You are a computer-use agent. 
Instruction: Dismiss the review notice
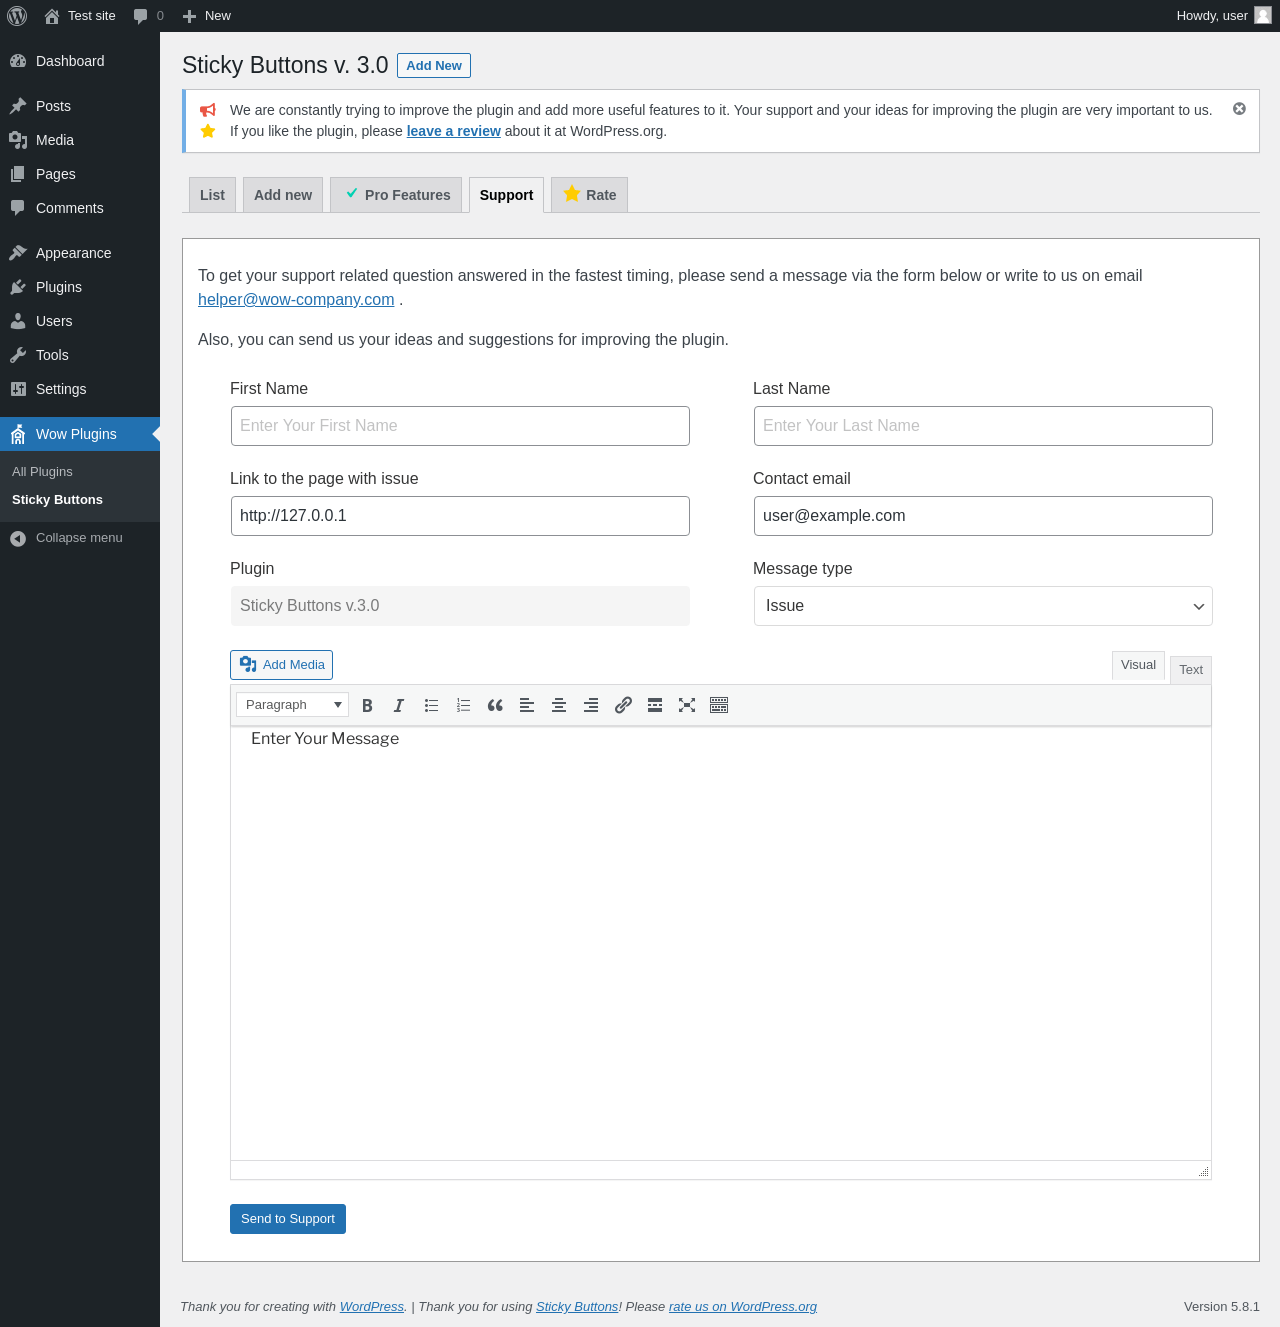1239,109
